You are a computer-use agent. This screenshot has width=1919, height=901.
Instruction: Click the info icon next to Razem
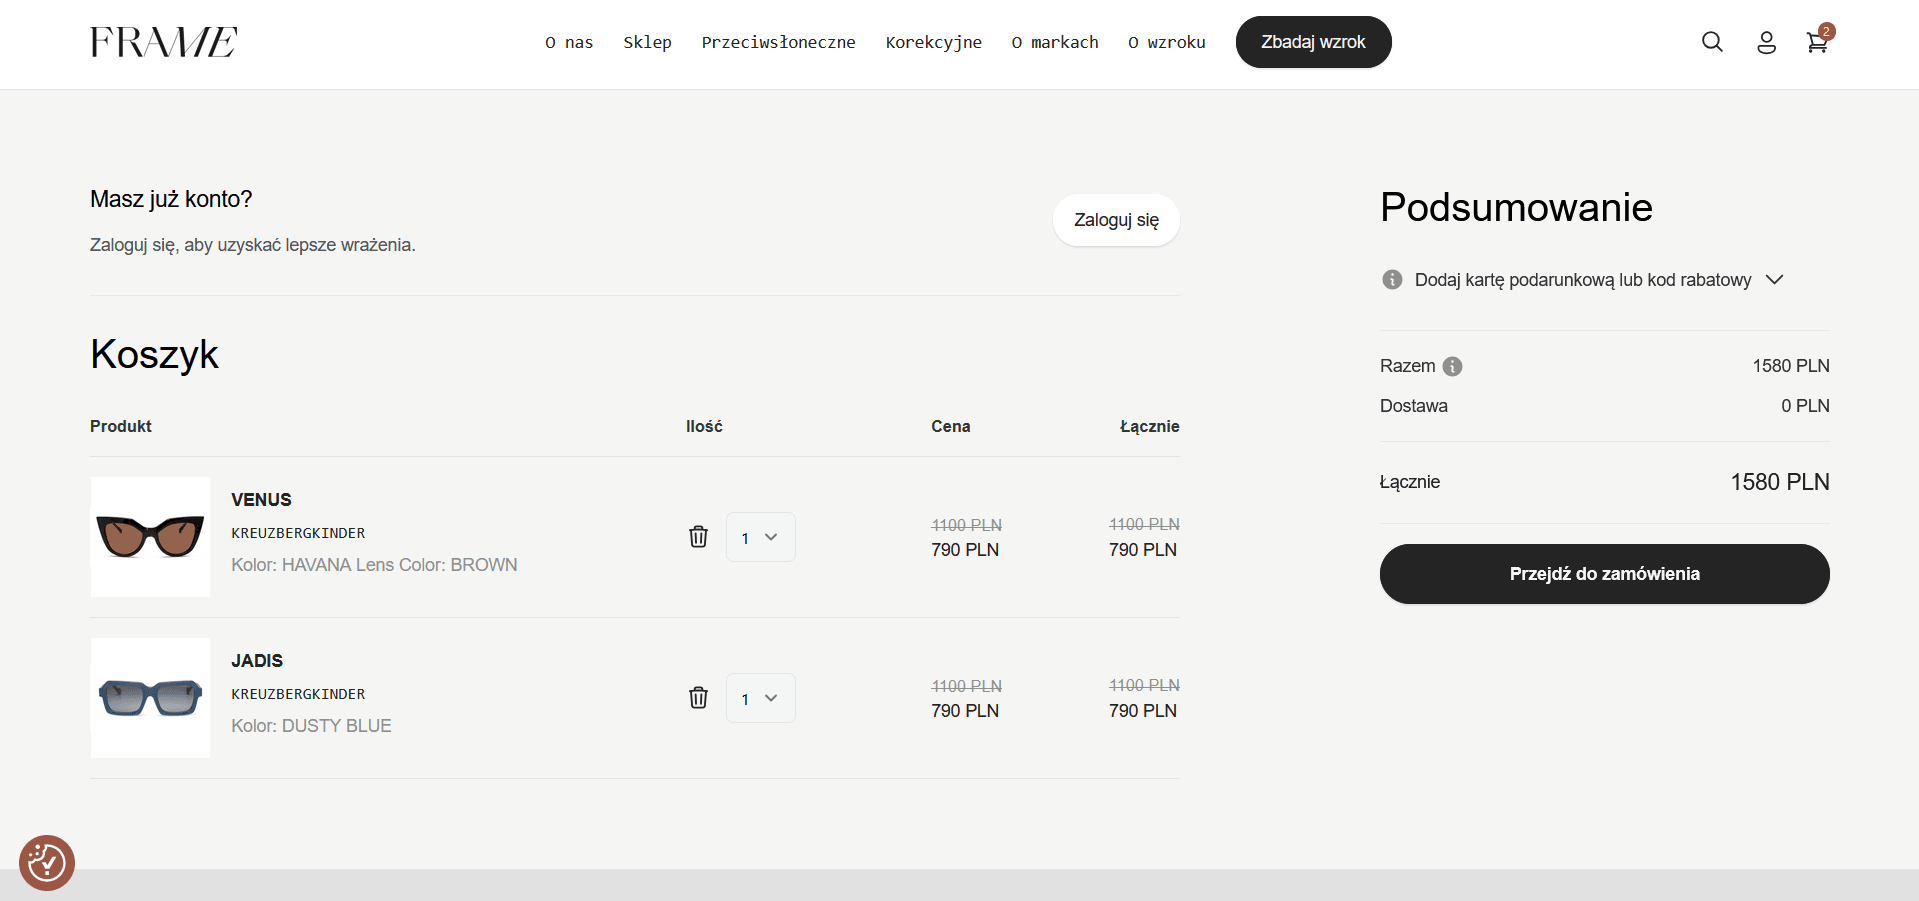click(1453, 366)
